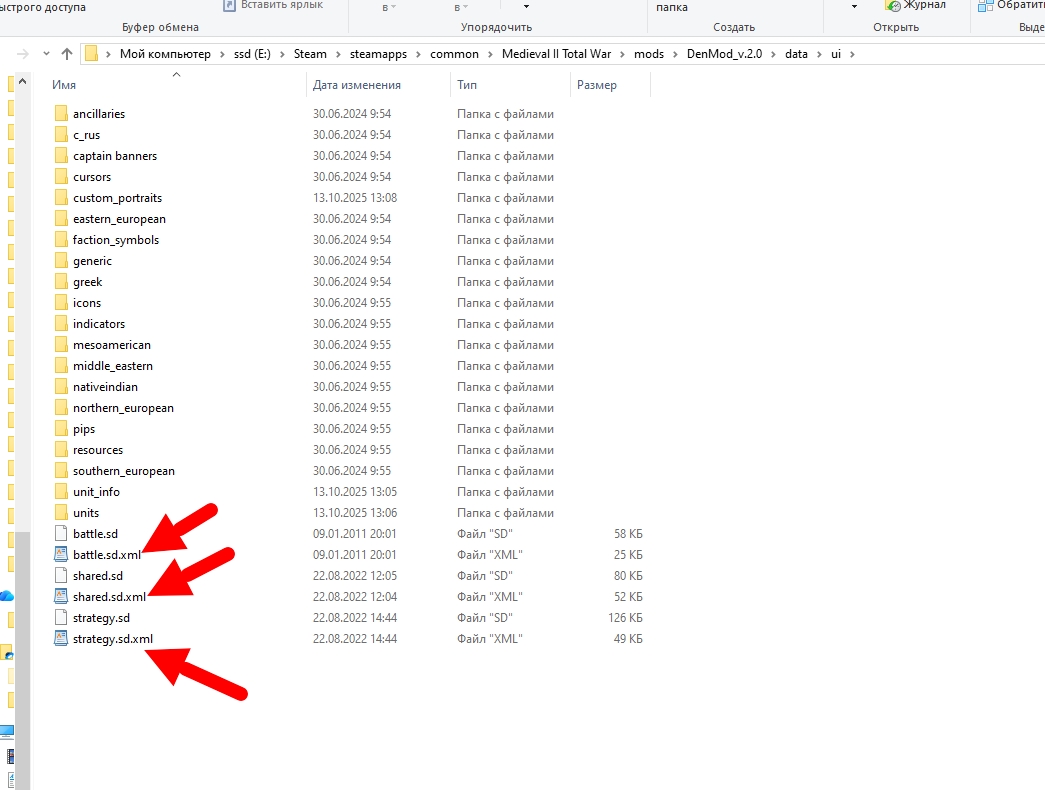Click the units folder icon
Viewport: 1045px width, 790px height.
pyautogui.click(x=61, y=513)
